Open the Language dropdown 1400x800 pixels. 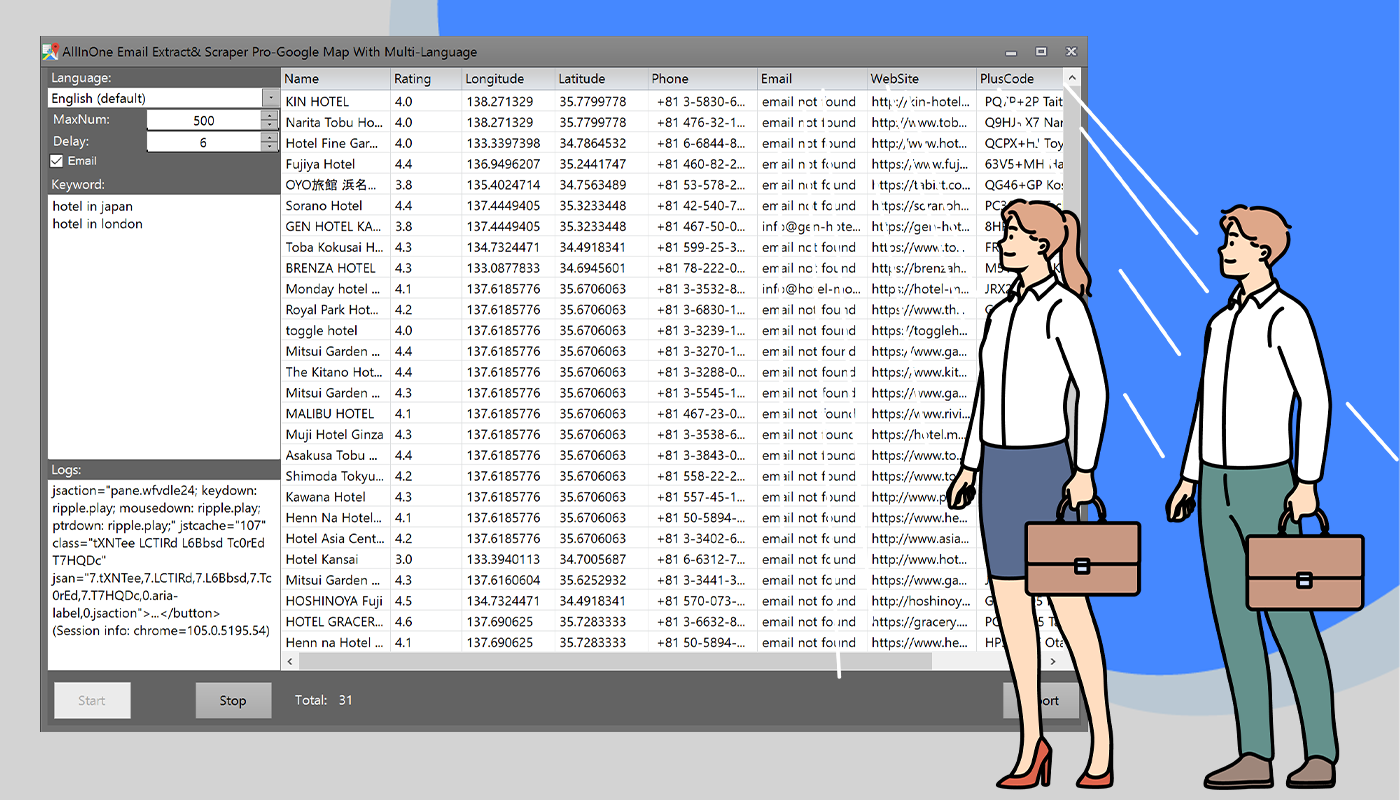[270, 98]
